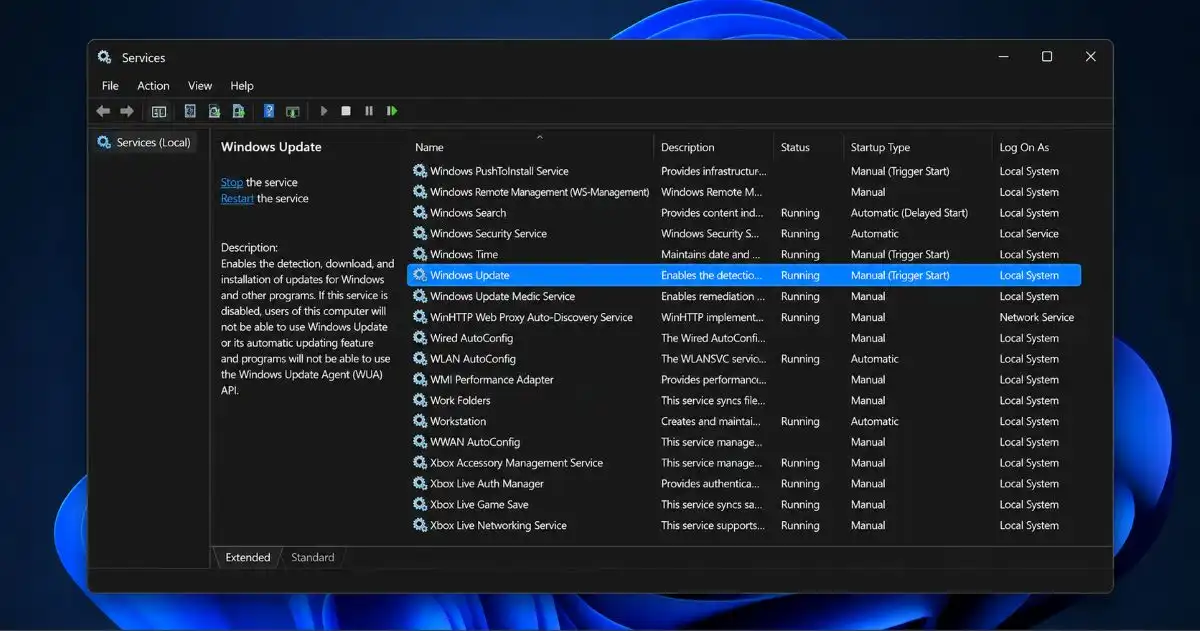The image size is (1200, 631).
Task: Click gear icon beside Windows Time
Action: (x=420, y=254)
